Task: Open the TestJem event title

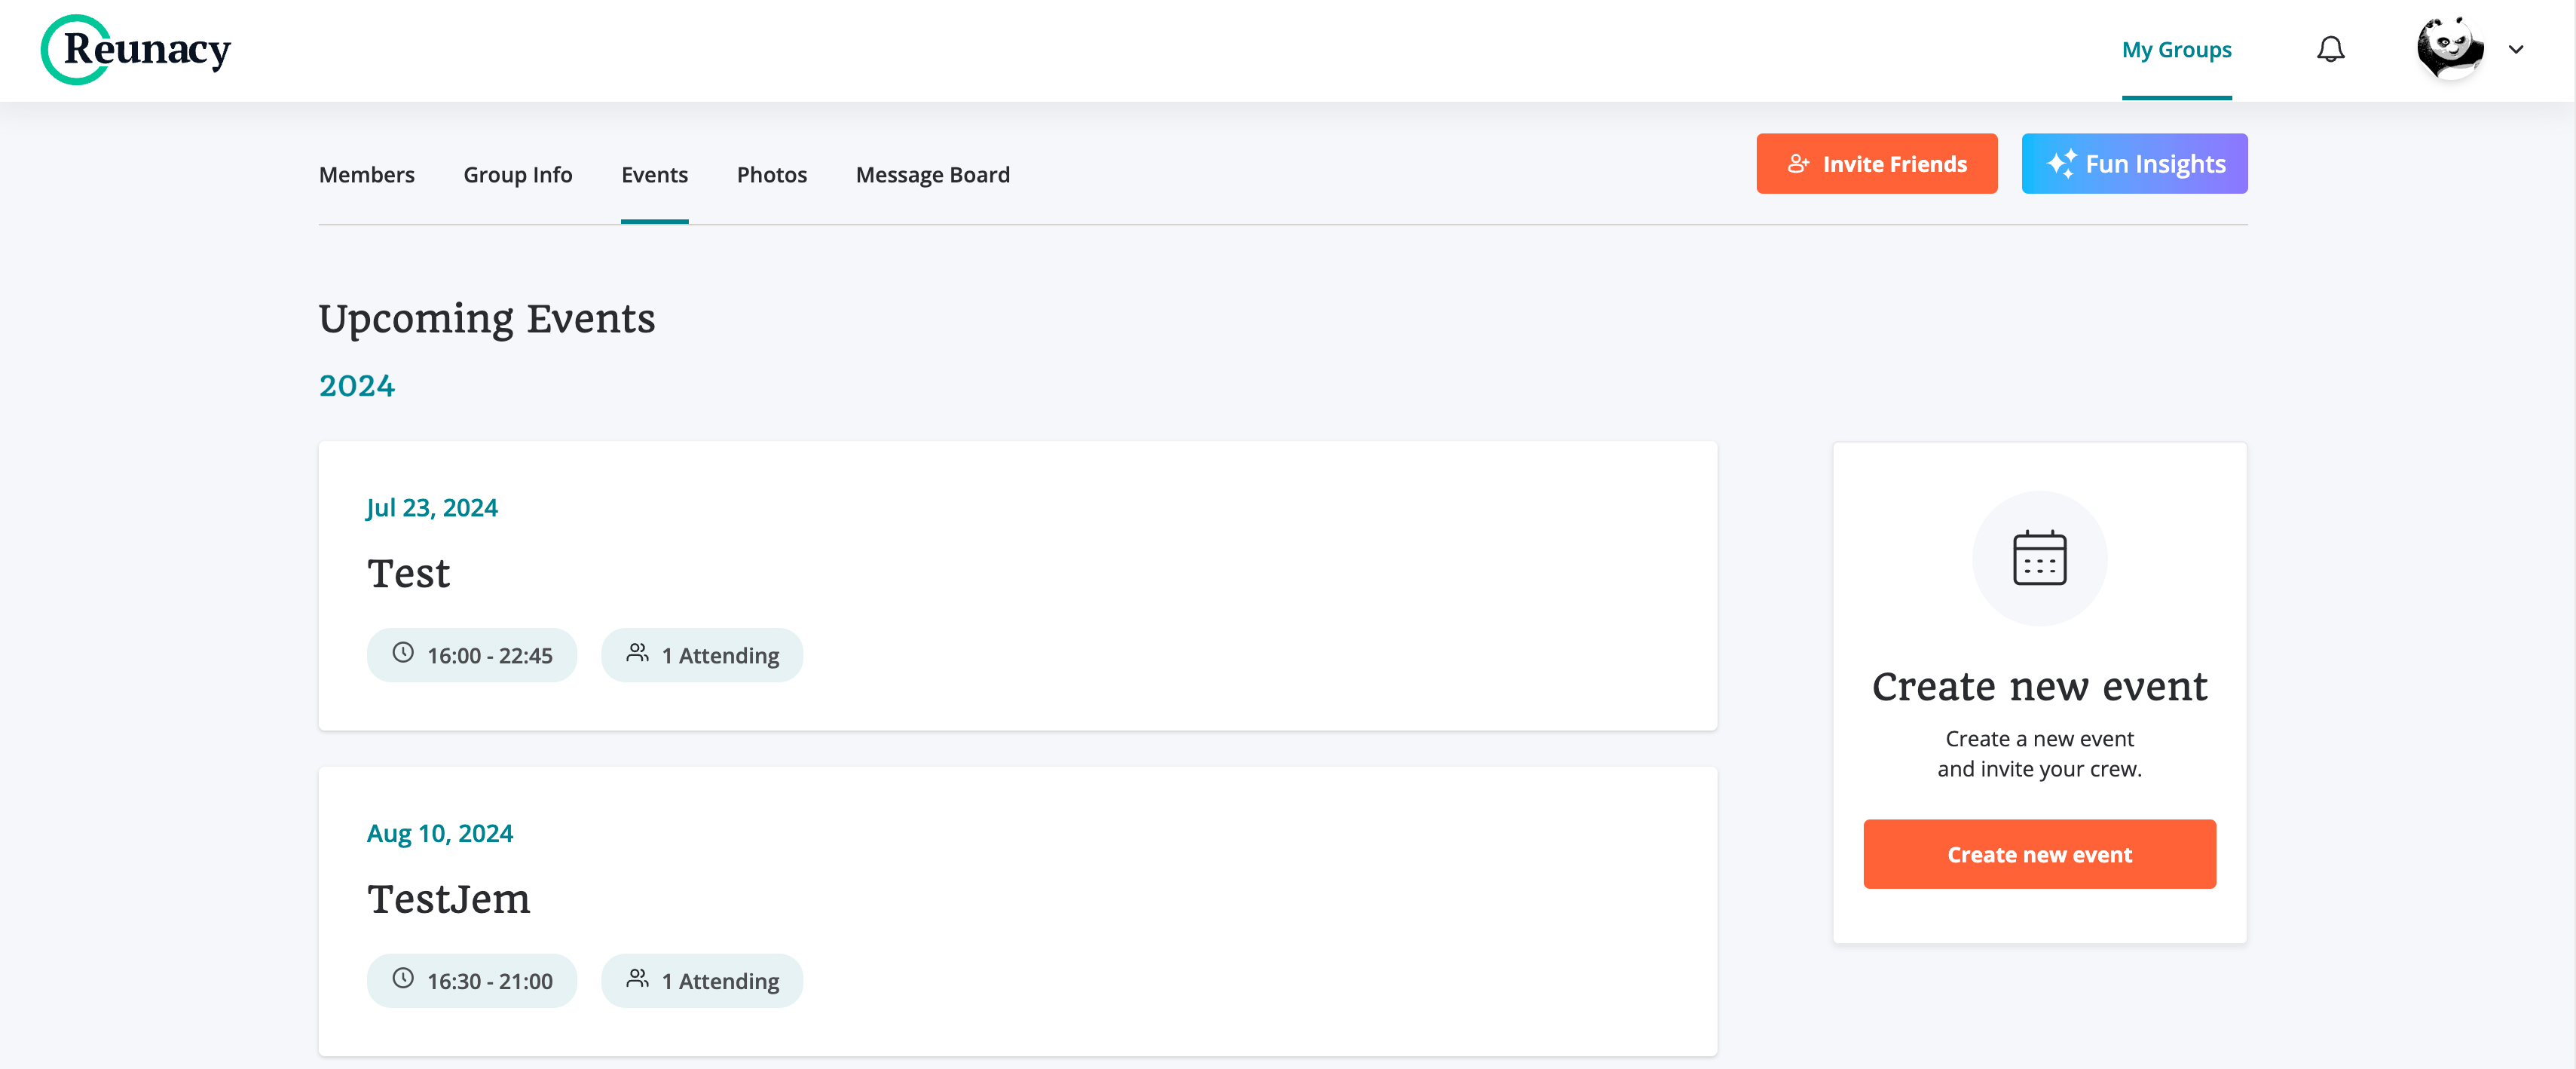Action: point(448,900)
